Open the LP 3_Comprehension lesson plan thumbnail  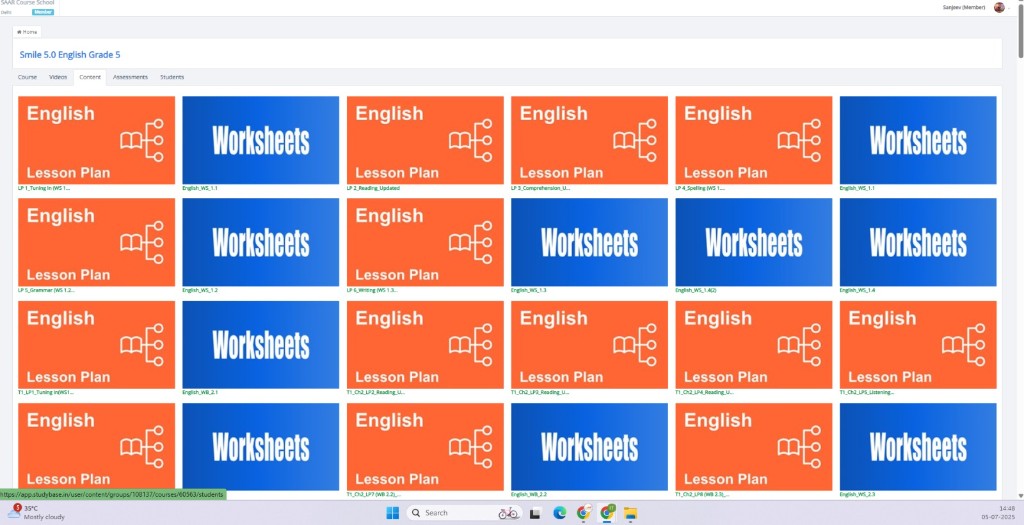[x=589, y=140]
